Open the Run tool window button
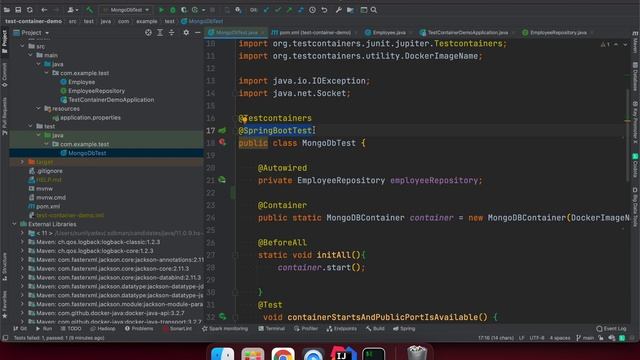The width and height of the screenshot is (640, 360). click(44, 329)
